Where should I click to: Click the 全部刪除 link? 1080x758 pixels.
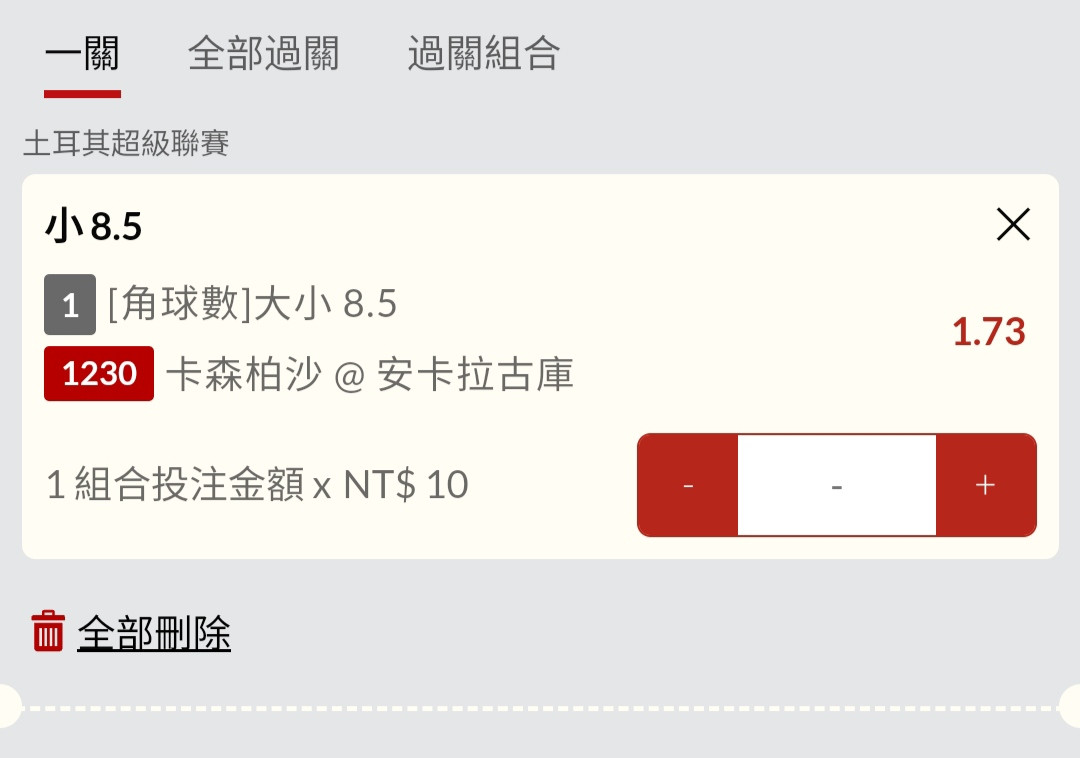pos(154,633)
